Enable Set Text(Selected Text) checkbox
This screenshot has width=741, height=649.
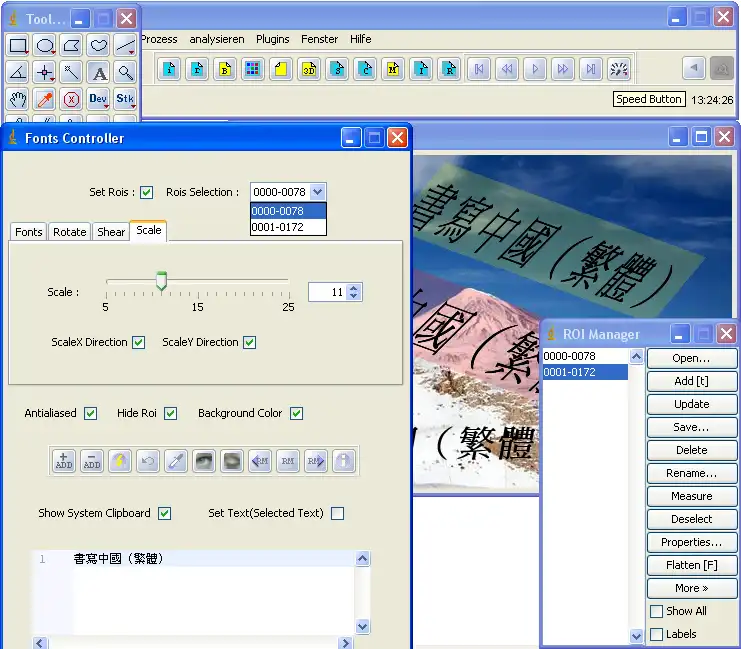point(337,513)
